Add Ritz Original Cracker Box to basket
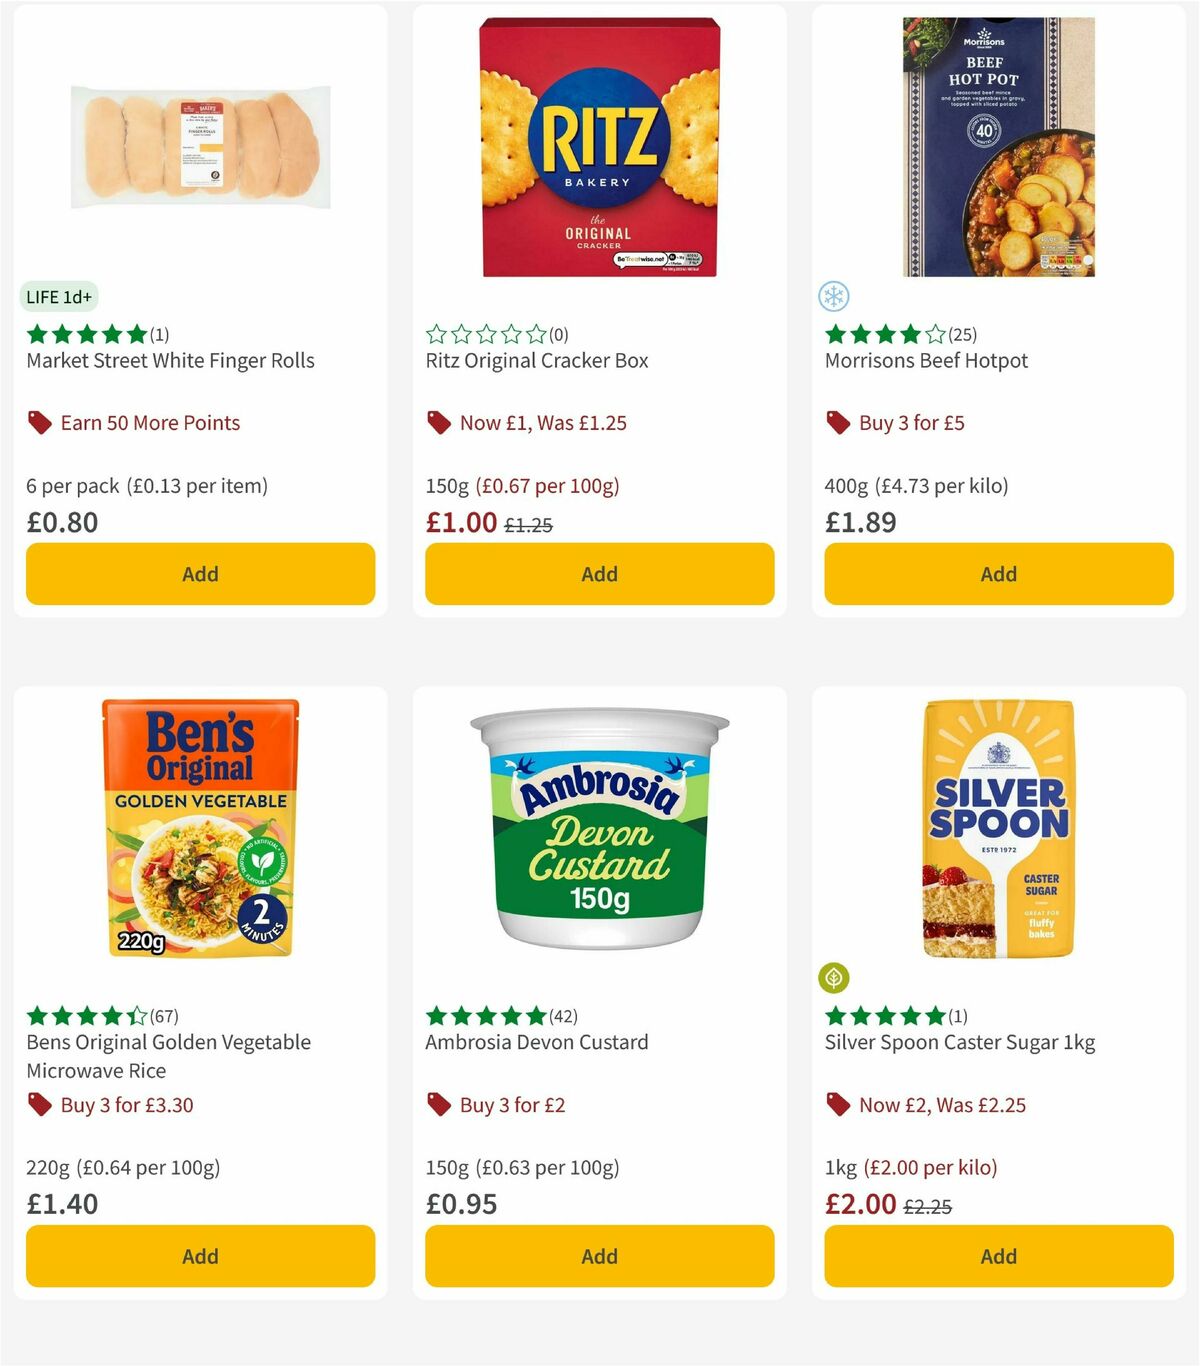 [598, 574]
